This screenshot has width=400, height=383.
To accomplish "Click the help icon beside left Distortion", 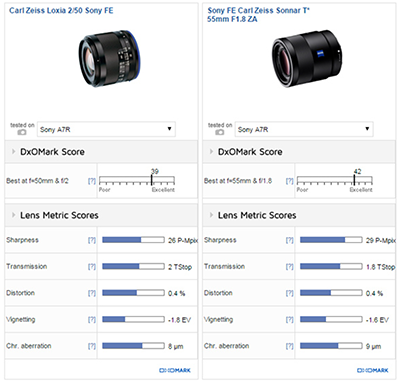I will (x=92, y=293).
